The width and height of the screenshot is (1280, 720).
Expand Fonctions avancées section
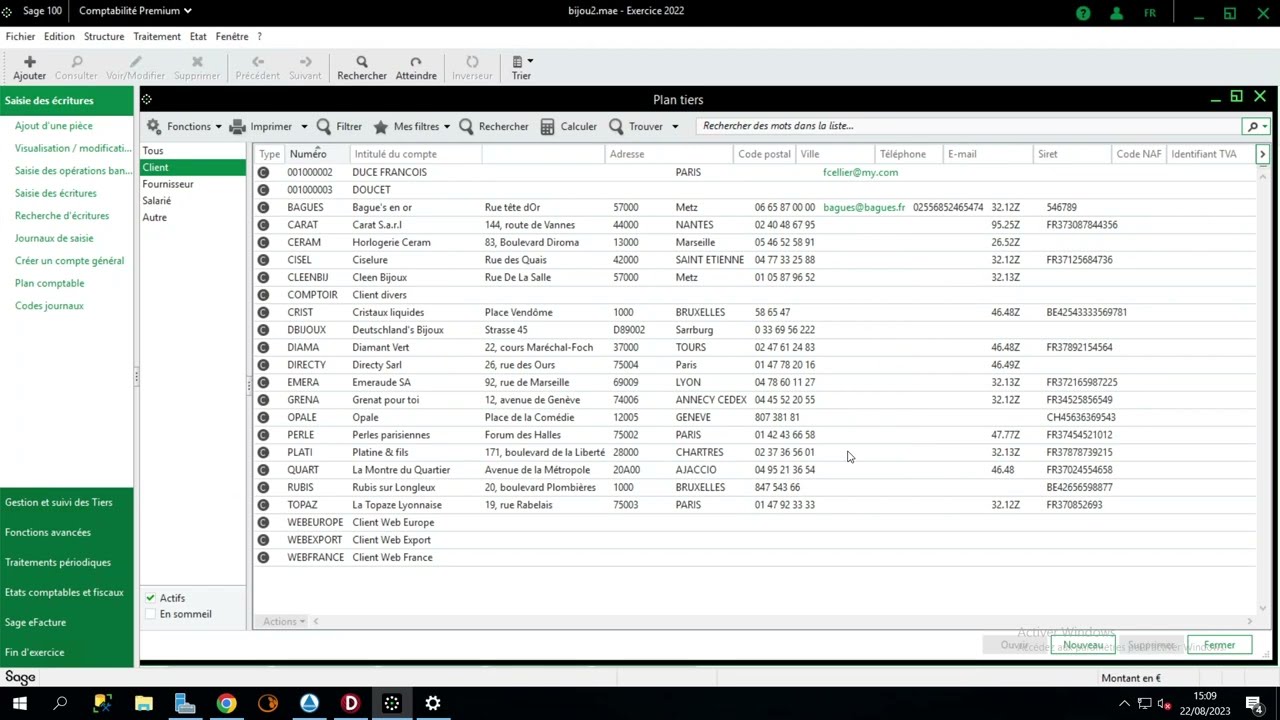[x=66, y=532]
